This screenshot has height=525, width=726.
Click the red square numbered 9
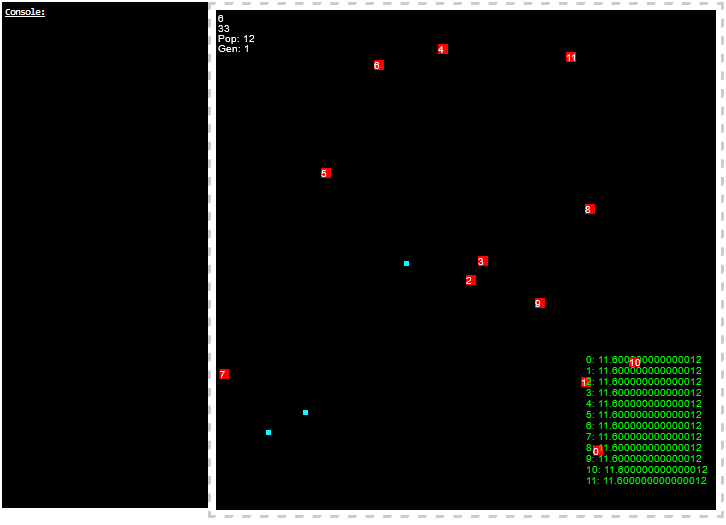click(x=539, y=303)
